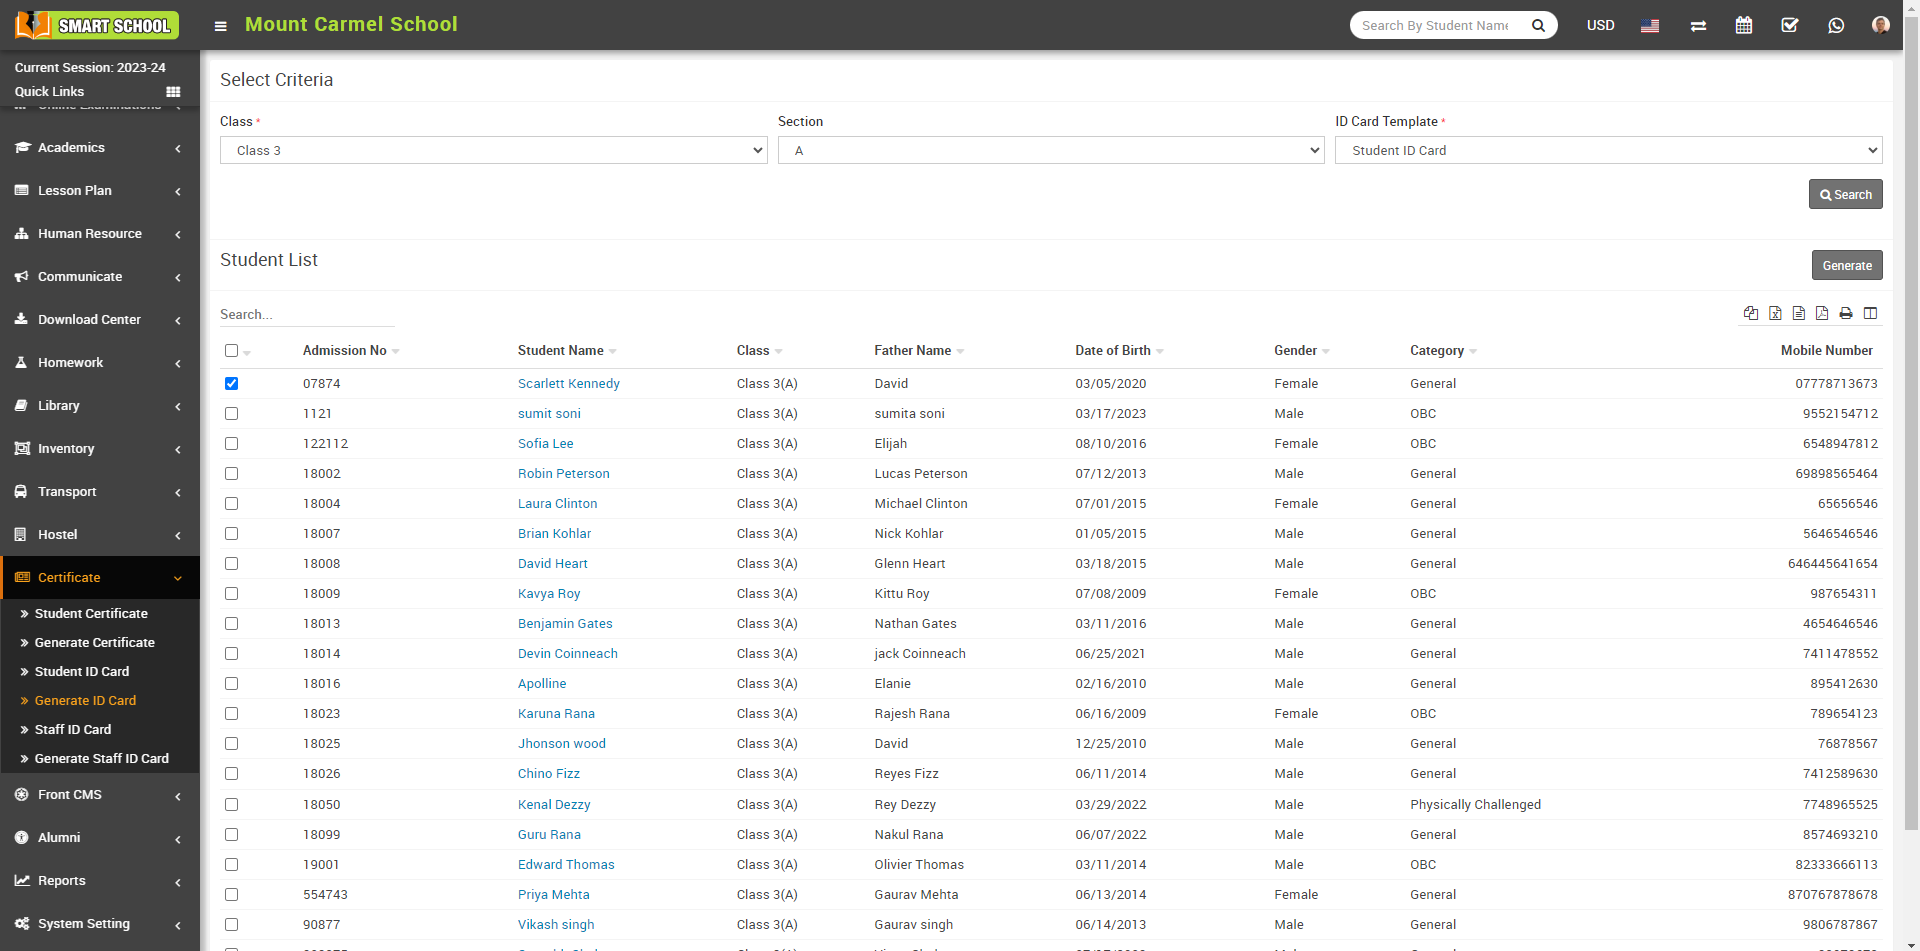Expand the Section dropdown
The width and height of the screenshot is (1920, 951).
tap(1050, 151)
